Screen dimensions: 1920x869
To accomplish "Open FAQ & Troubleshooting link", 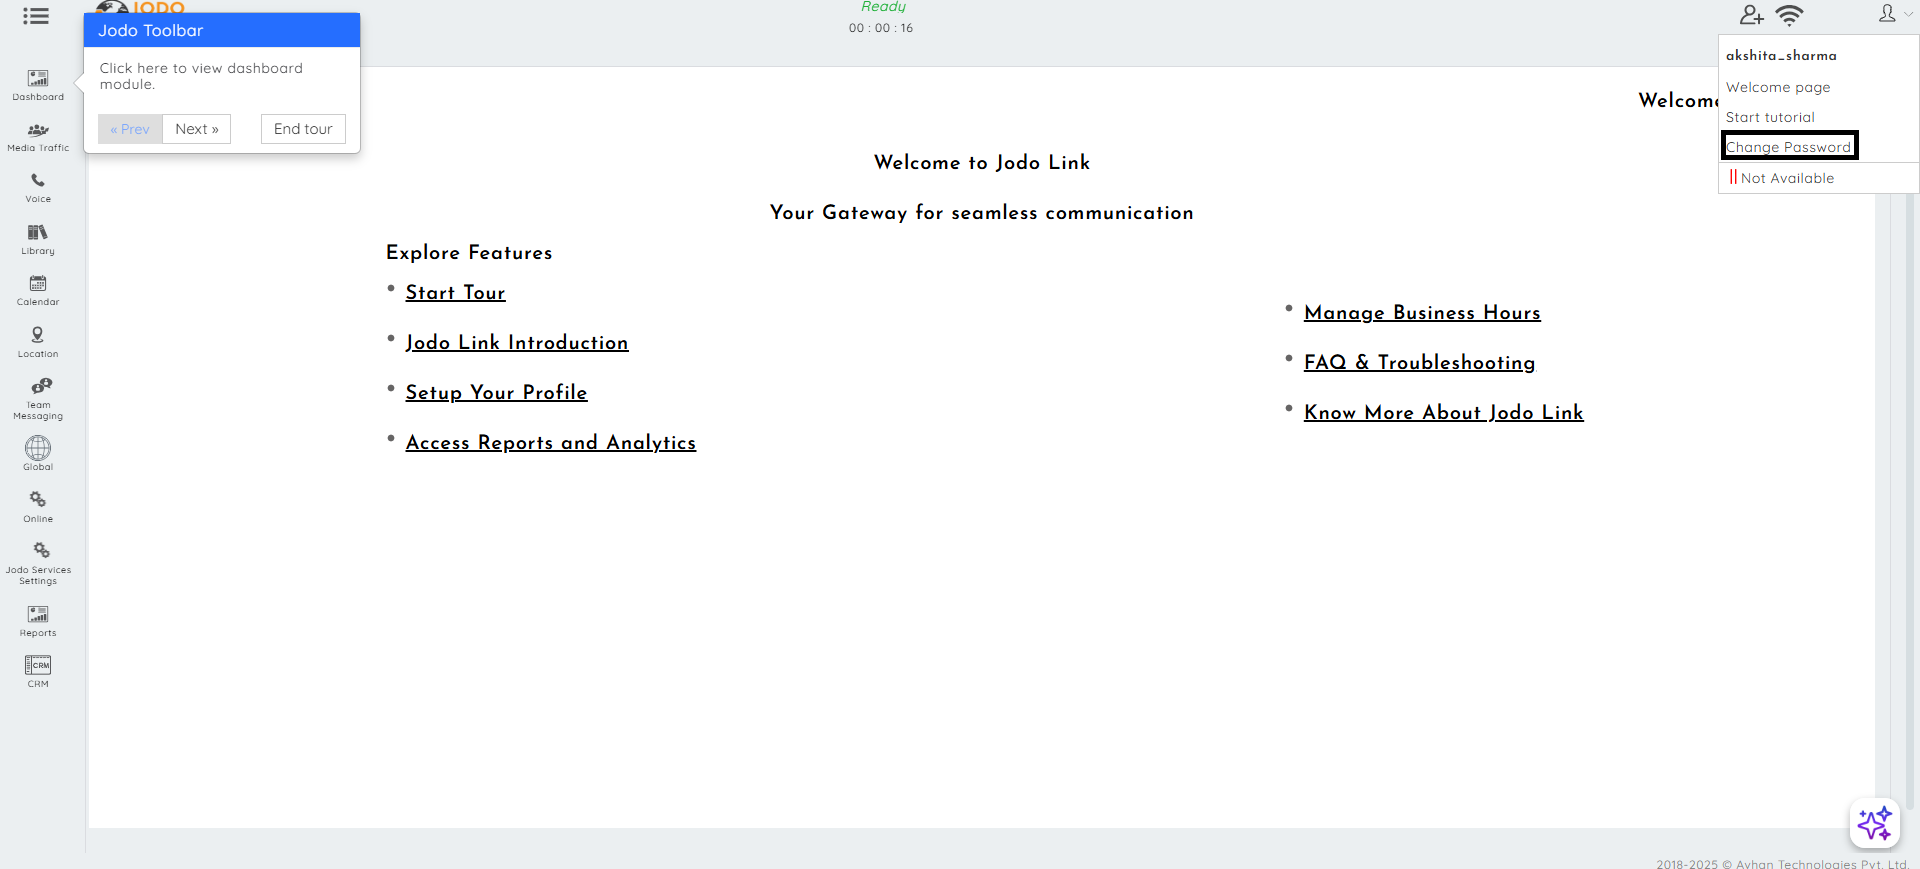I will [x=1419, y=363].
